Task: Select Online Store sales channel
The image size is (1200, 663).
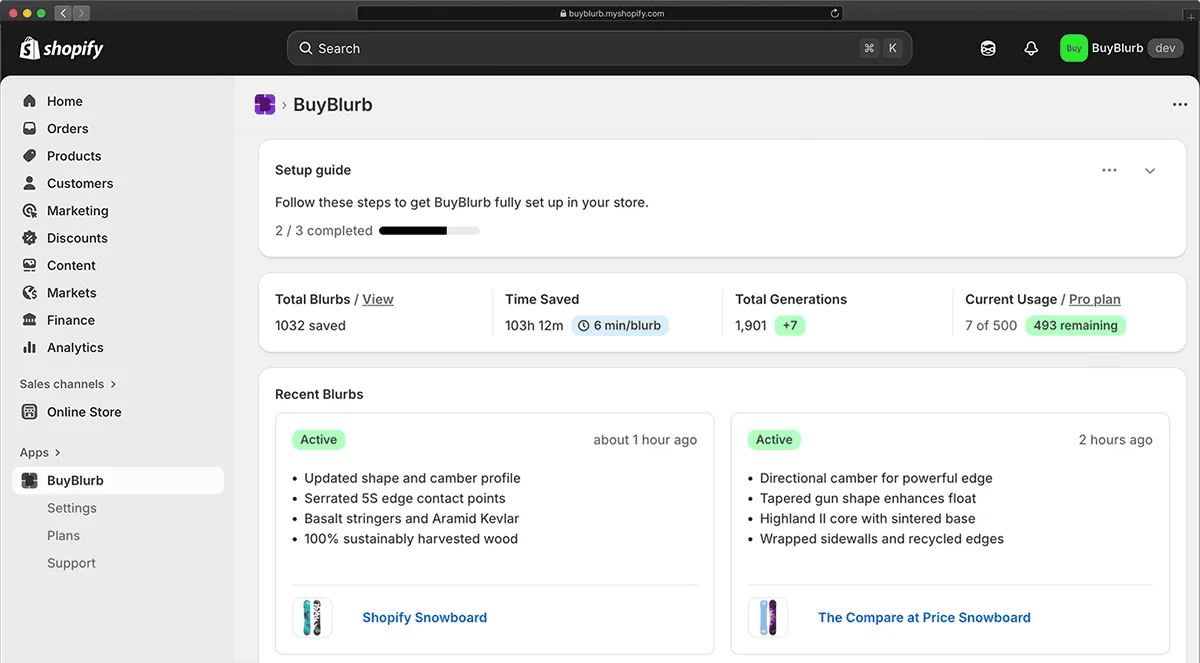Action: coord(84,412)
